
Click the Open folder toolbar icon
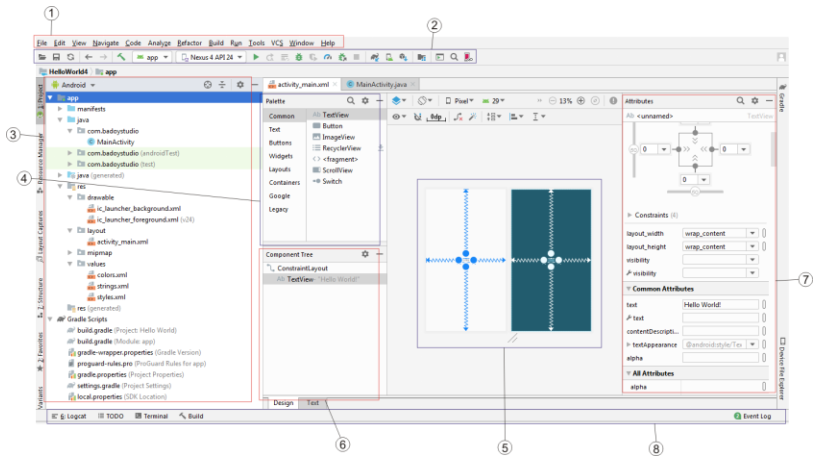point(42,57)
